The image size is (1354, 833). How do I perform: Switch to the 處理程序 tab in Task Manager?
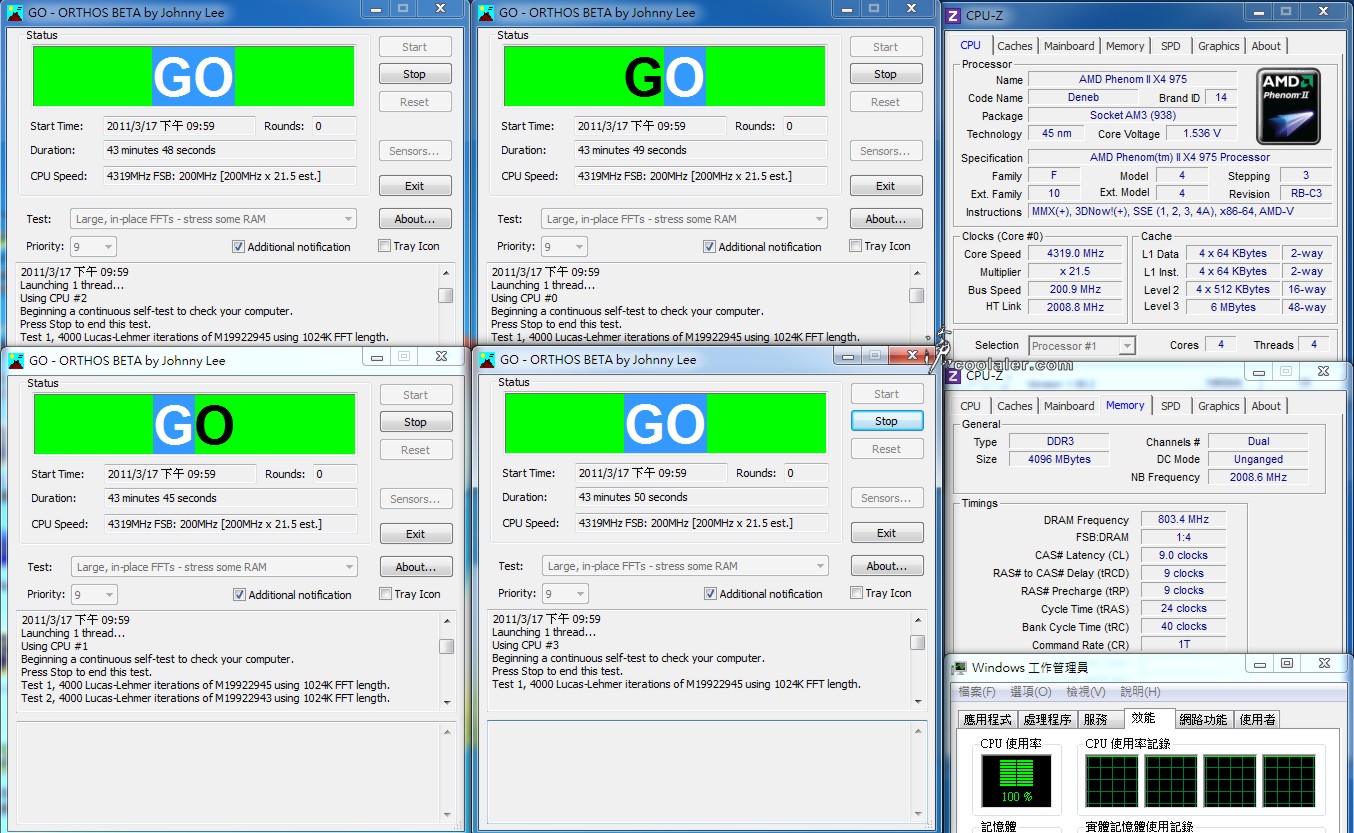[1046, 720]
